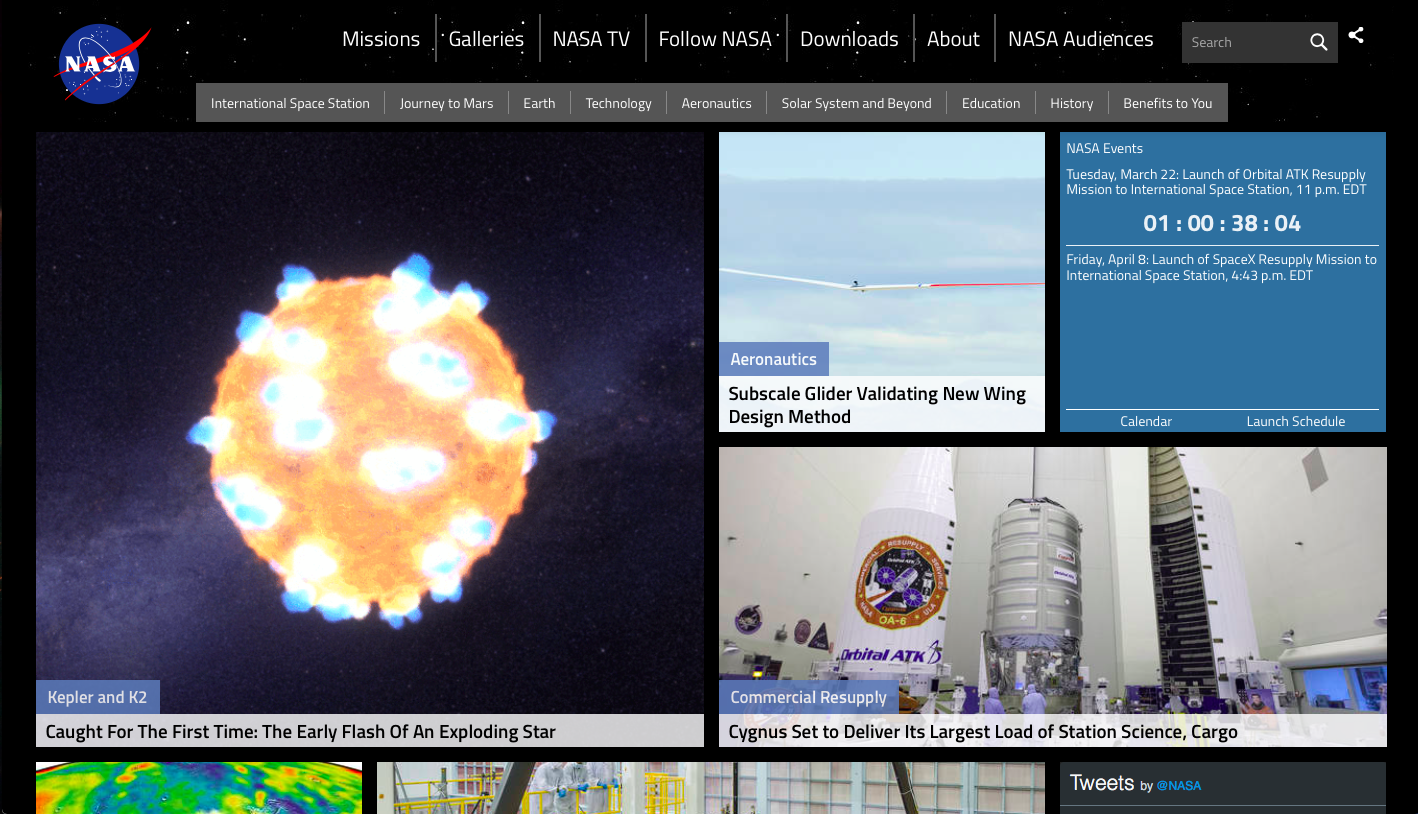The image size is (1418, 814).
Task: Open the Launch Schedule link
Action: click(1295, 421)
